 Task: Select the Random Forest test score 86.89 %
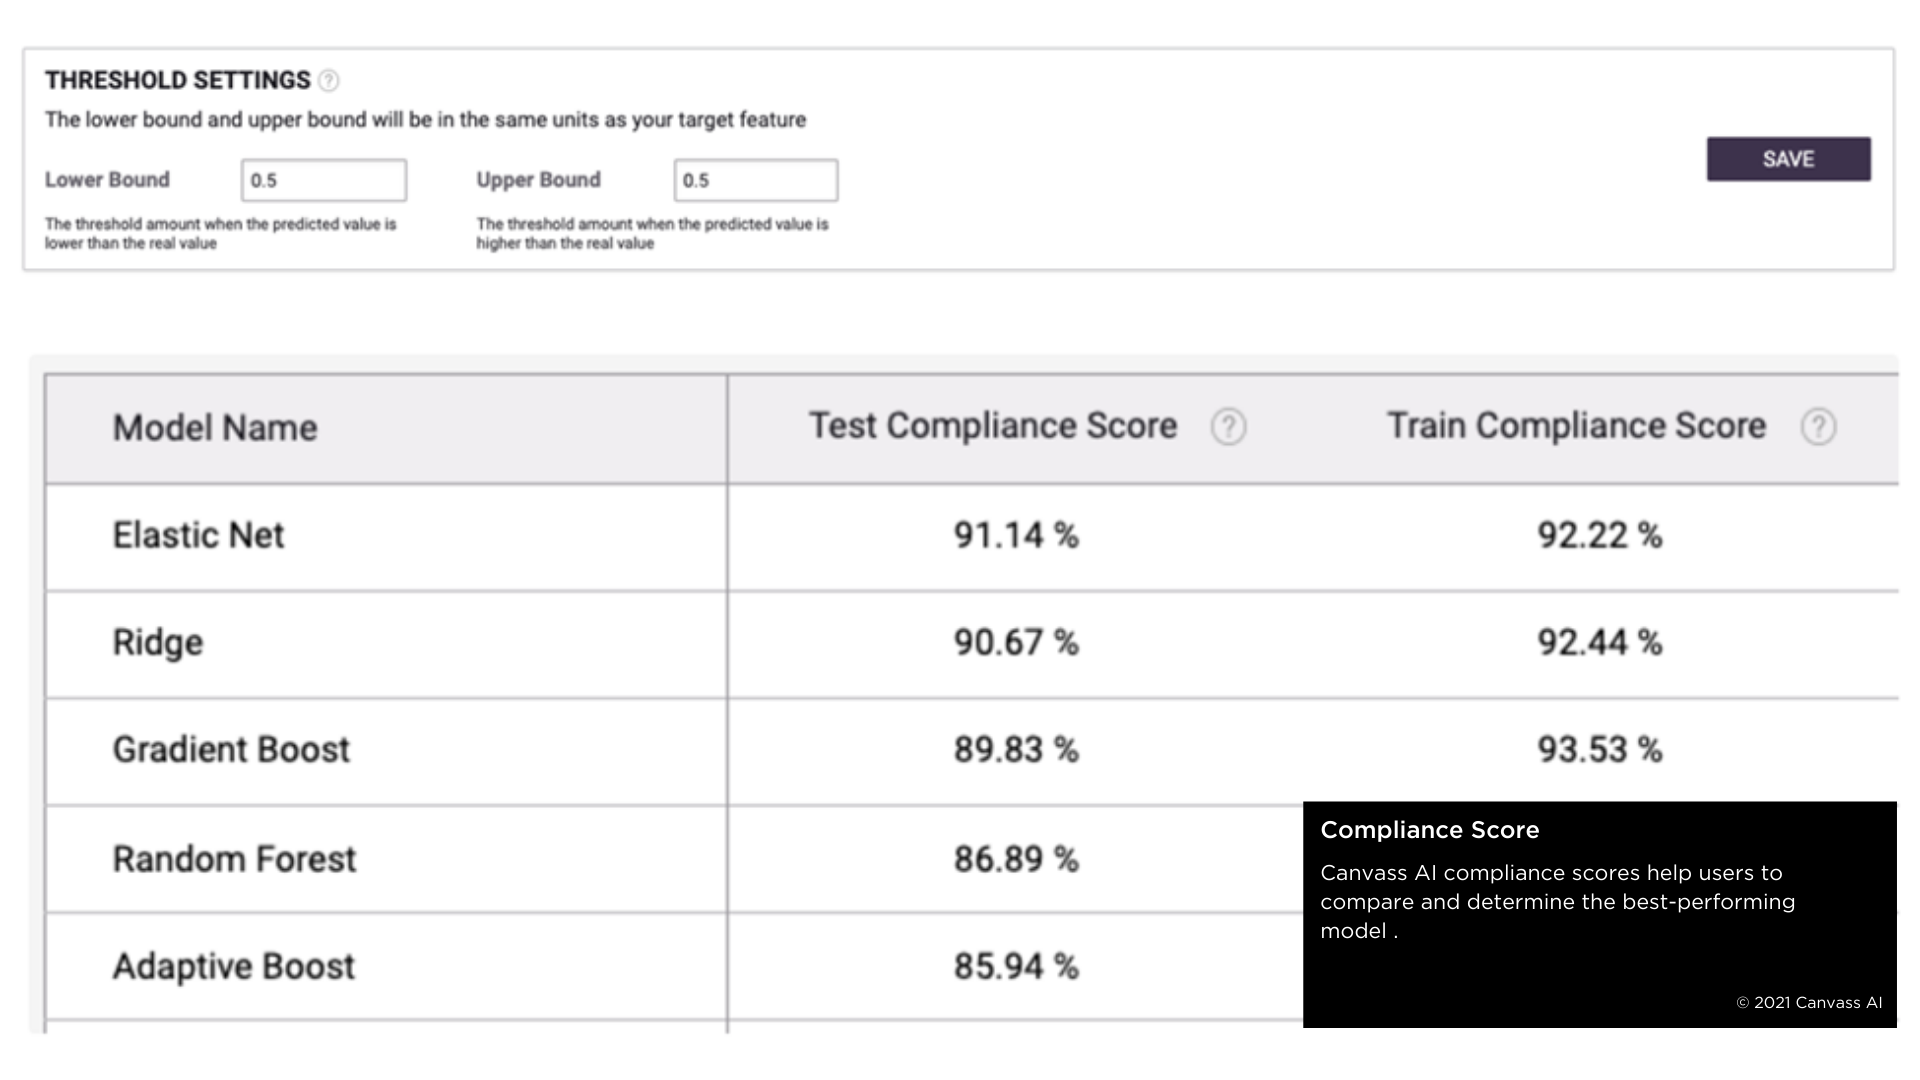[1016, 859]
